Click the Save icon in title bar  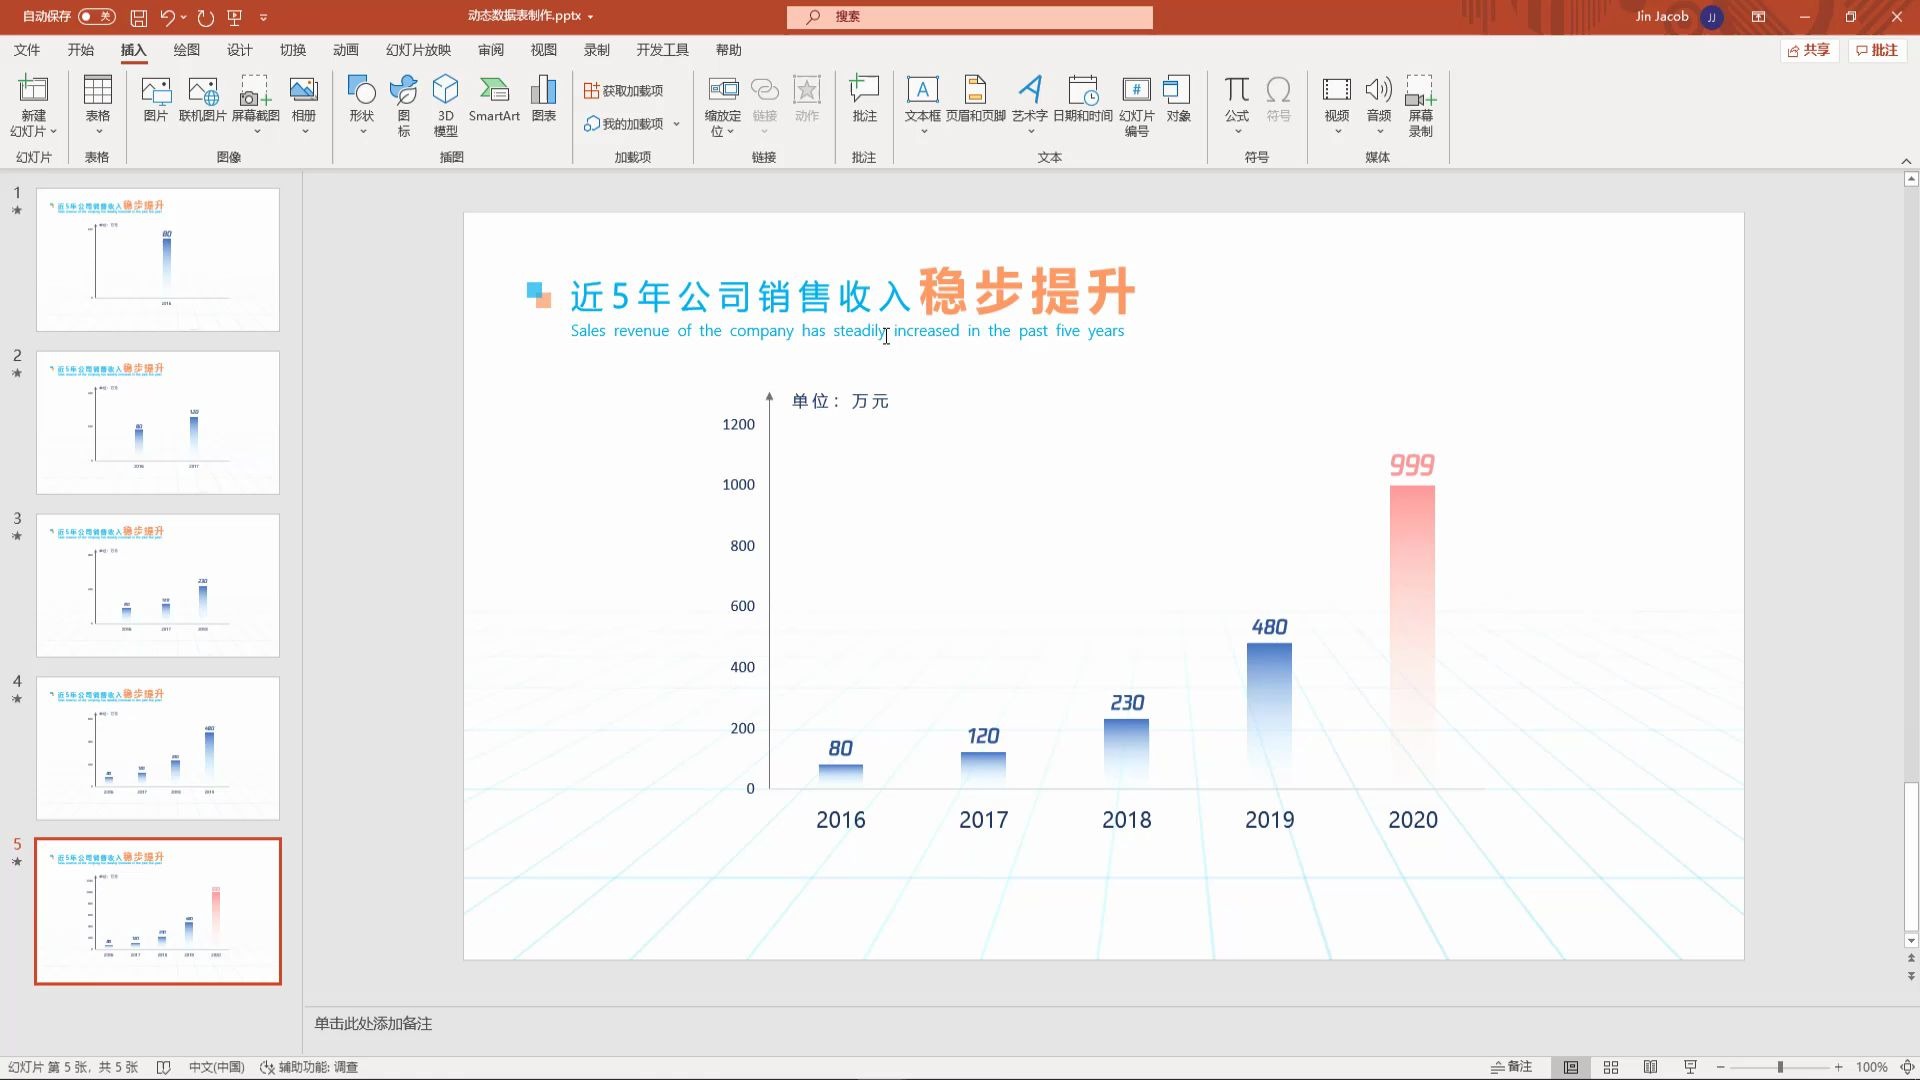coord(139,17)
